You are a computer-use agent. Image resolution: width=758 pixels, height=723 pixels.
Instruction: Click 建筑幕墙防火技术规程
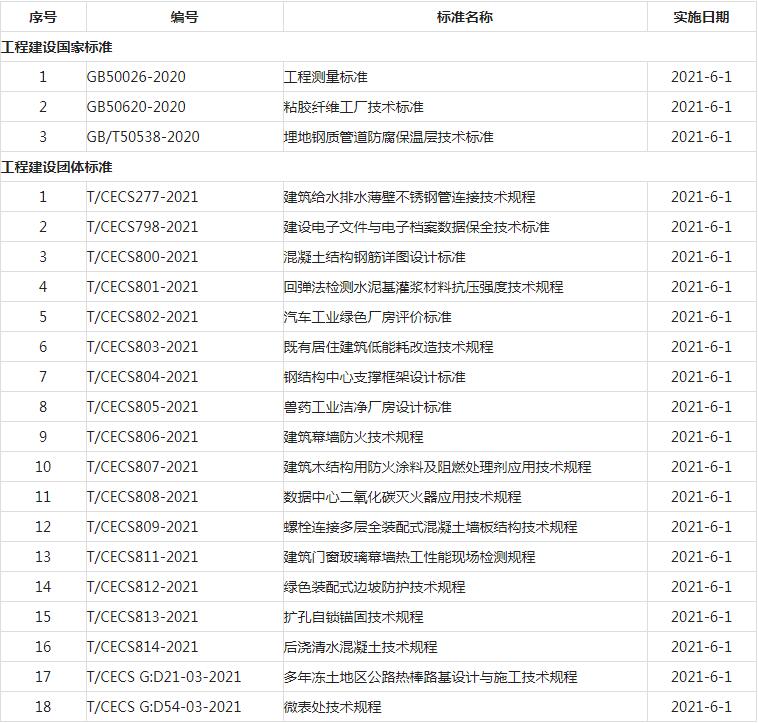tap(353, 436)
